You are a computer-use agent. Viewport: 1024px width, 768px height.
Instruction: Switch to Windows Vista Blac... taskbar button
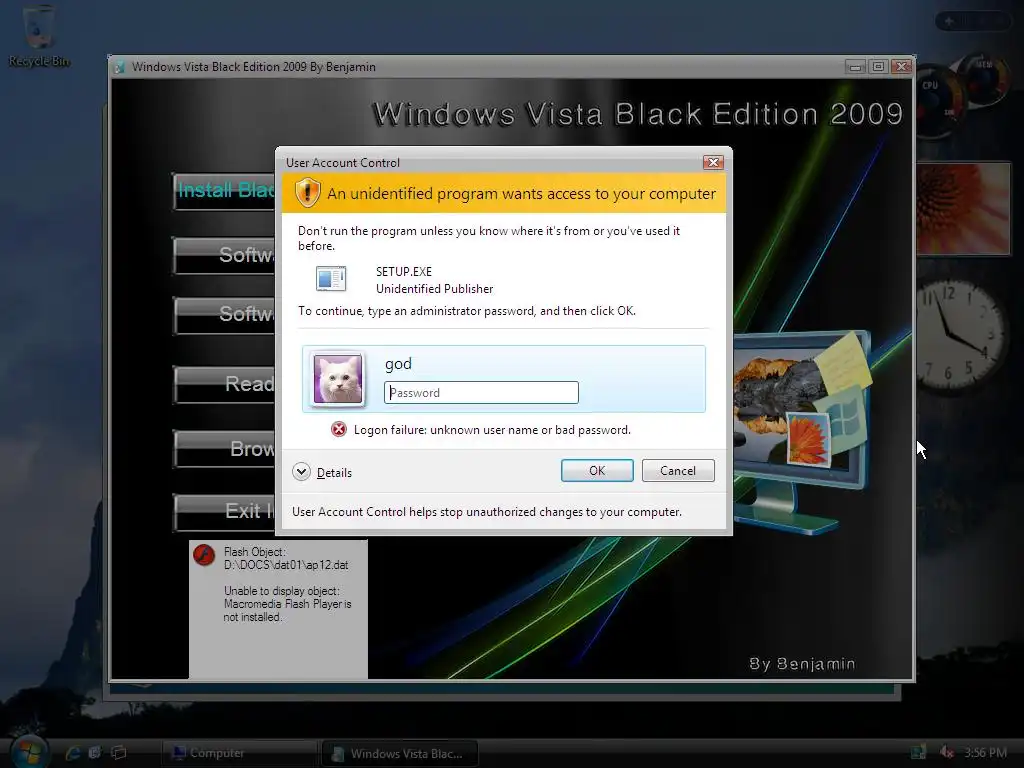click(400, 753)
